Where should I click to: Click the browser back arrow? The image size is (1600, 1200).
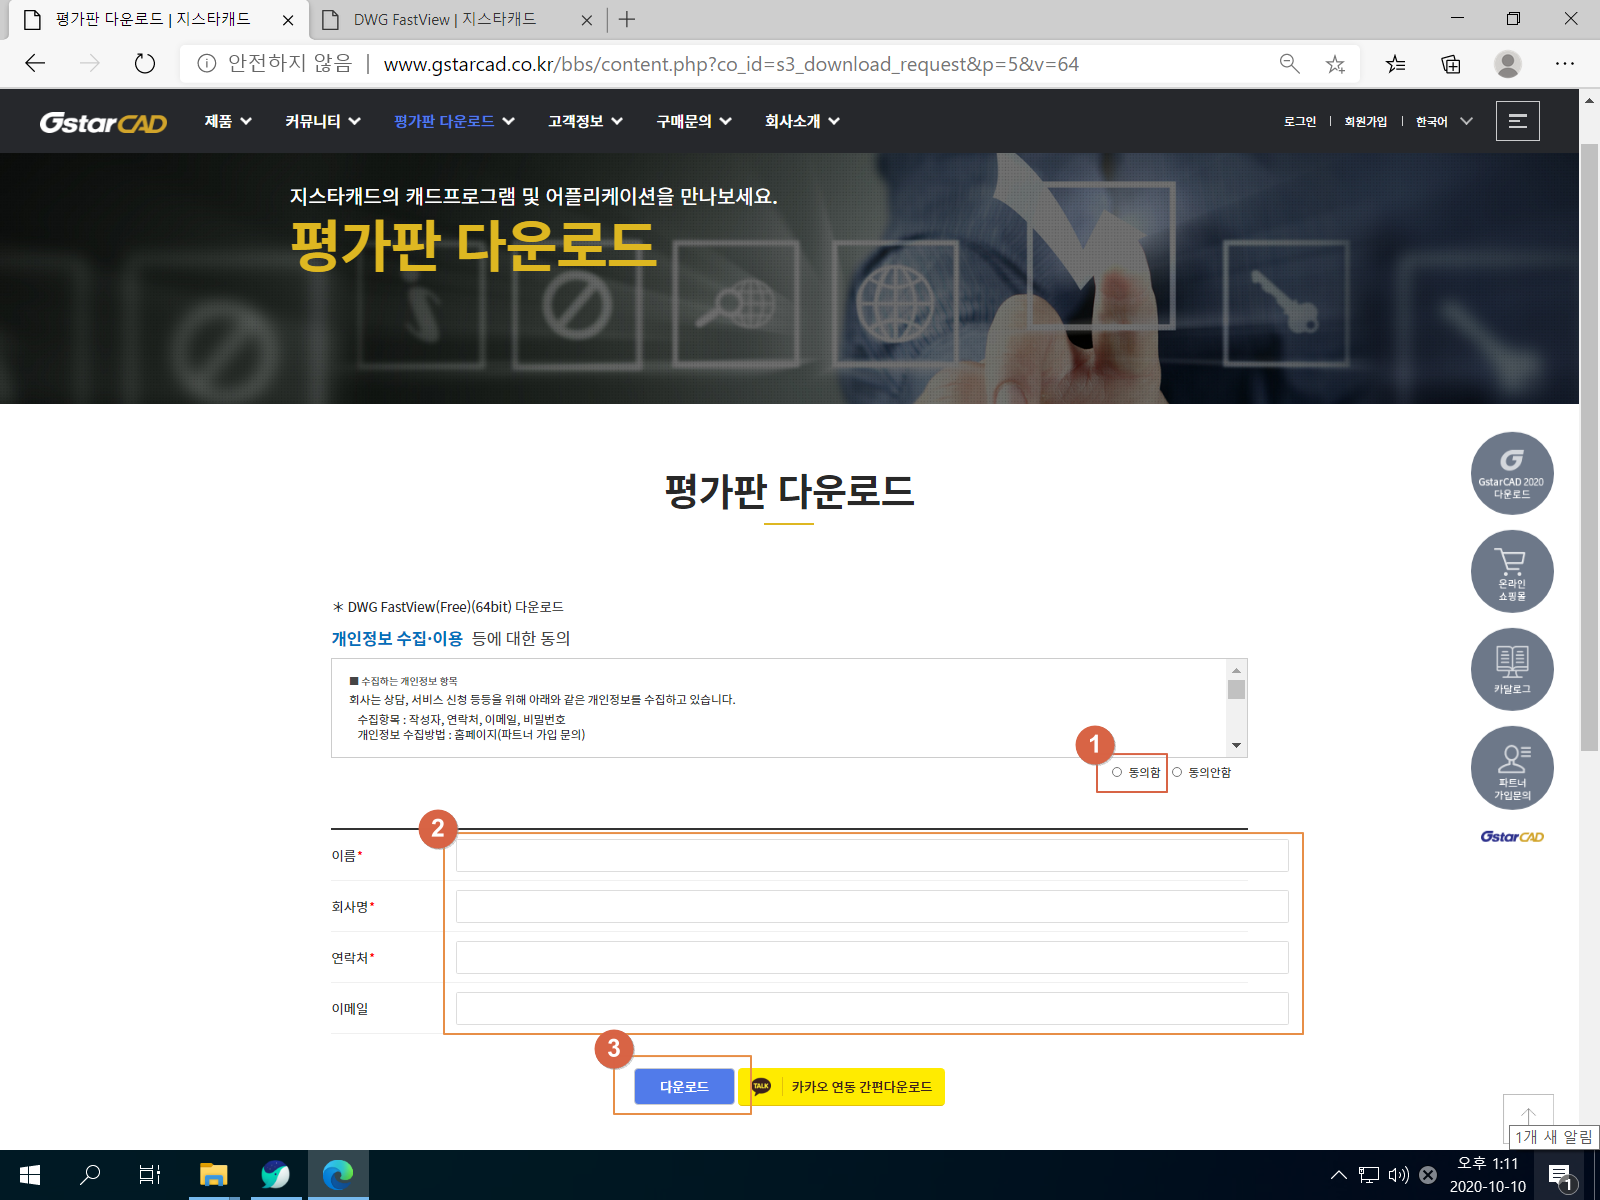pos(35,64)
